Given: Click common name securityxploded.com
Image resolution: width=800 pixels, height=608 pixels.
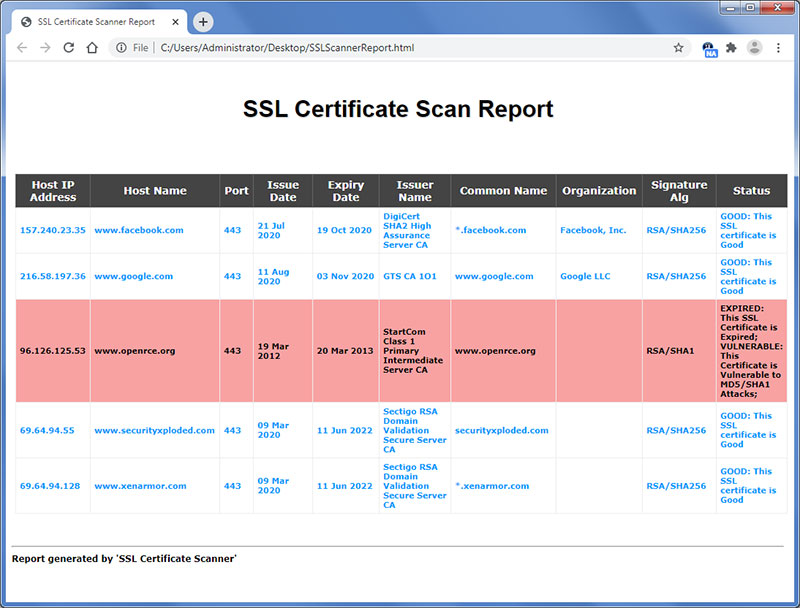Looking at the screenshot, I should click(502, 430).
